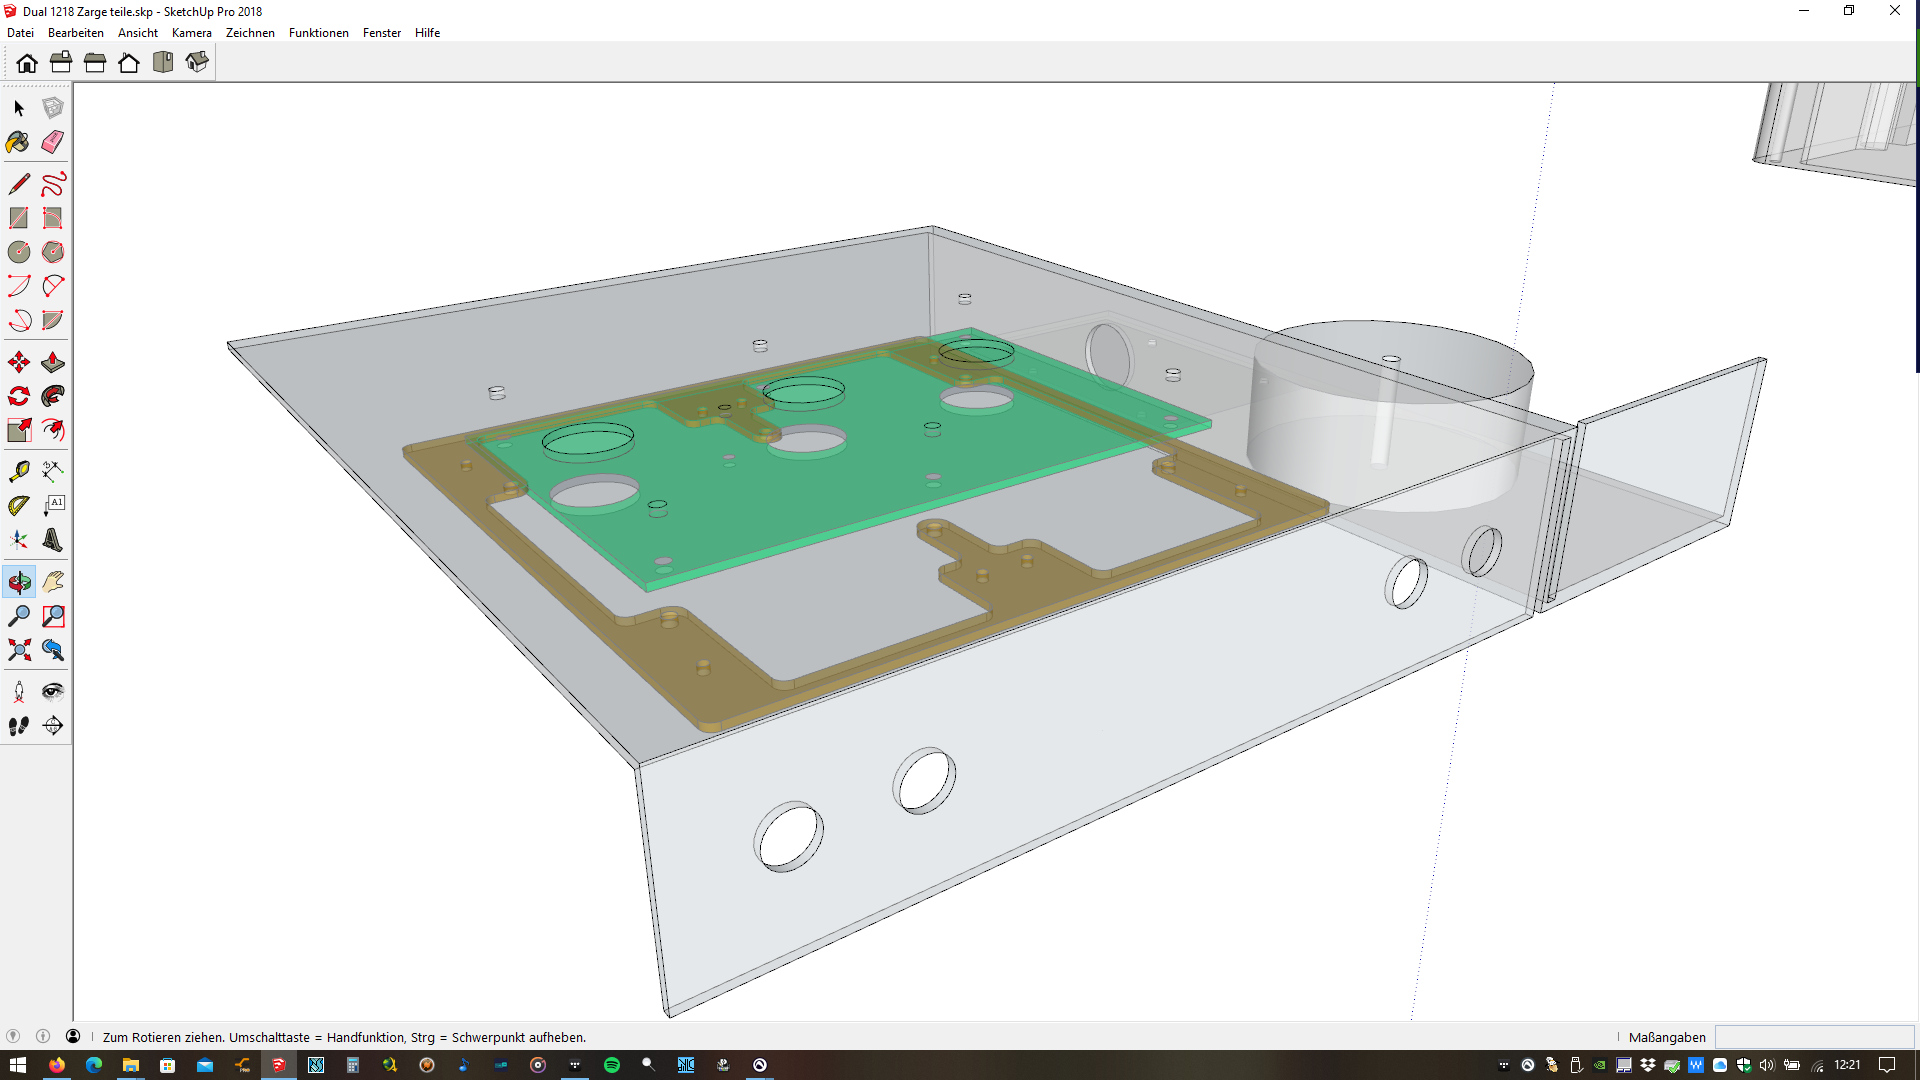Viewport: 1920px width, 1080px height.
Task: Open Spotify from the taskbar
Action: coord(612,1065)
